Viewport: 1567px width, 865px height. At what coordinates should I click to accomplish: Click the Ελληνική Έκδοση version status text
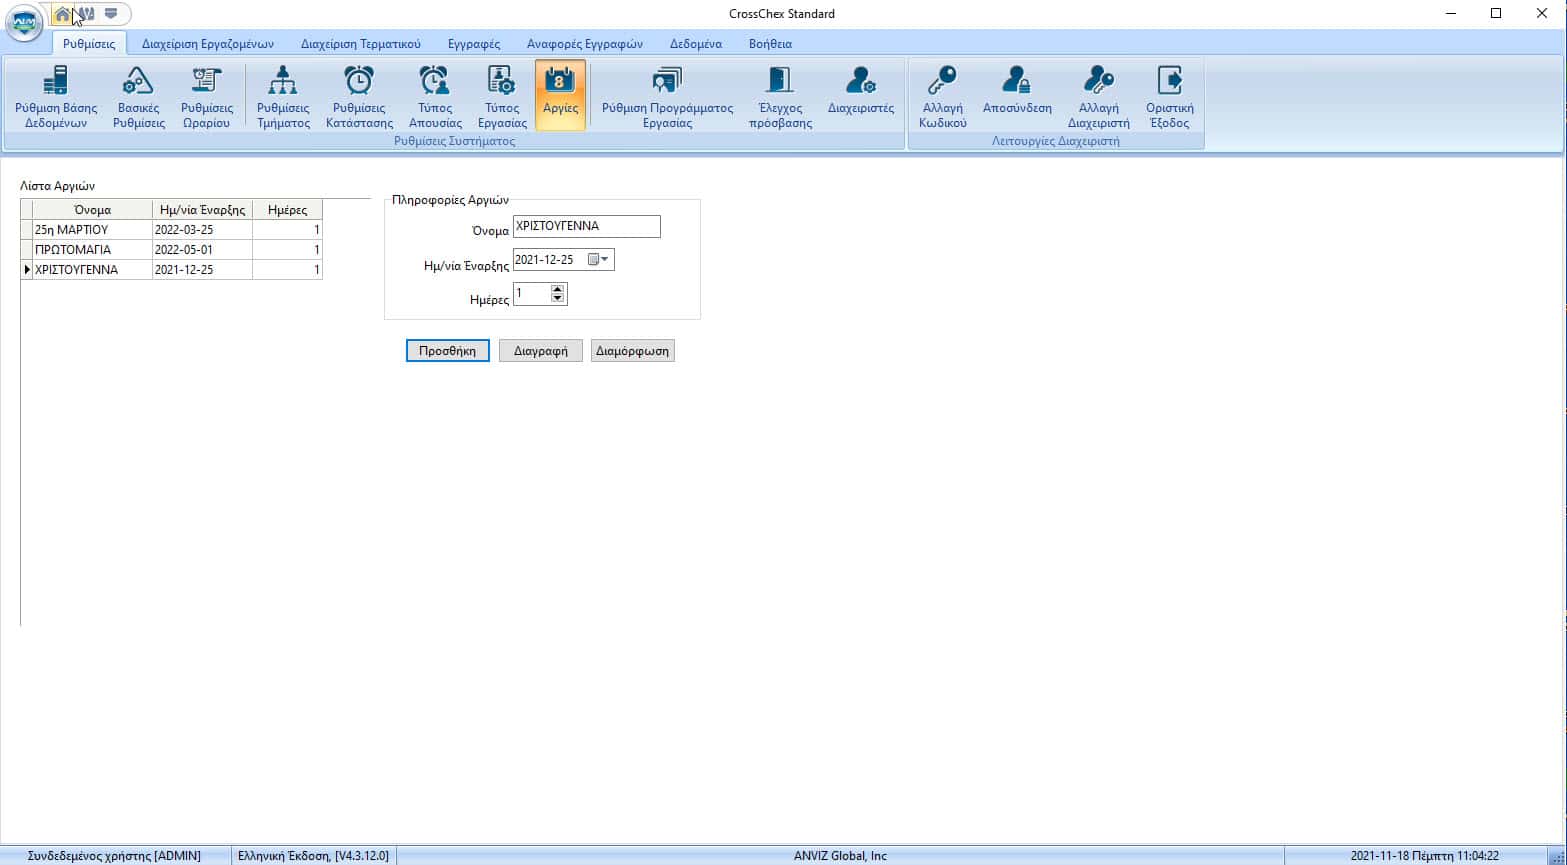(x=313, y=856)
